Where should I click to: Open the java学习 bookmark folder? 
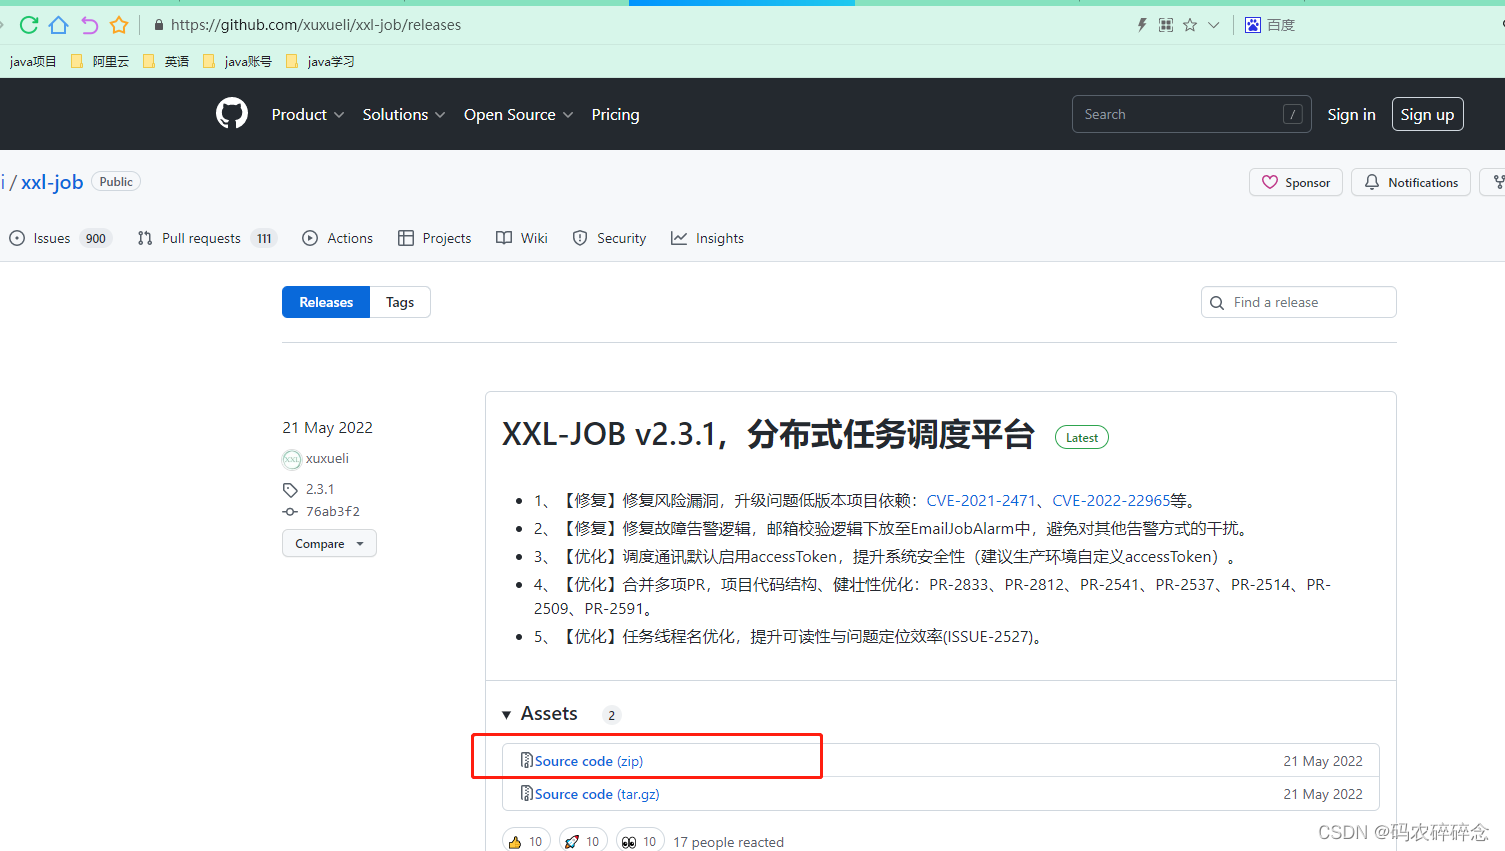coord(320,61)
